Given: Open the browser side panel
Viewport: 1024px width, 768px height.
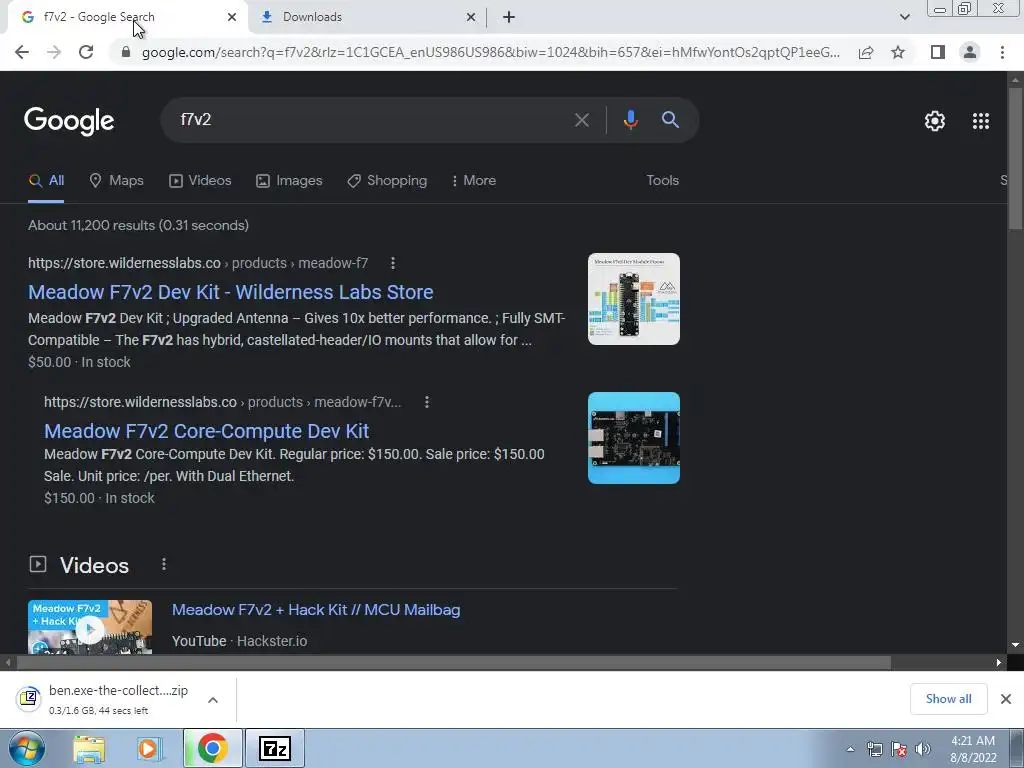Looking at the screenshot, I should [938, 52].
